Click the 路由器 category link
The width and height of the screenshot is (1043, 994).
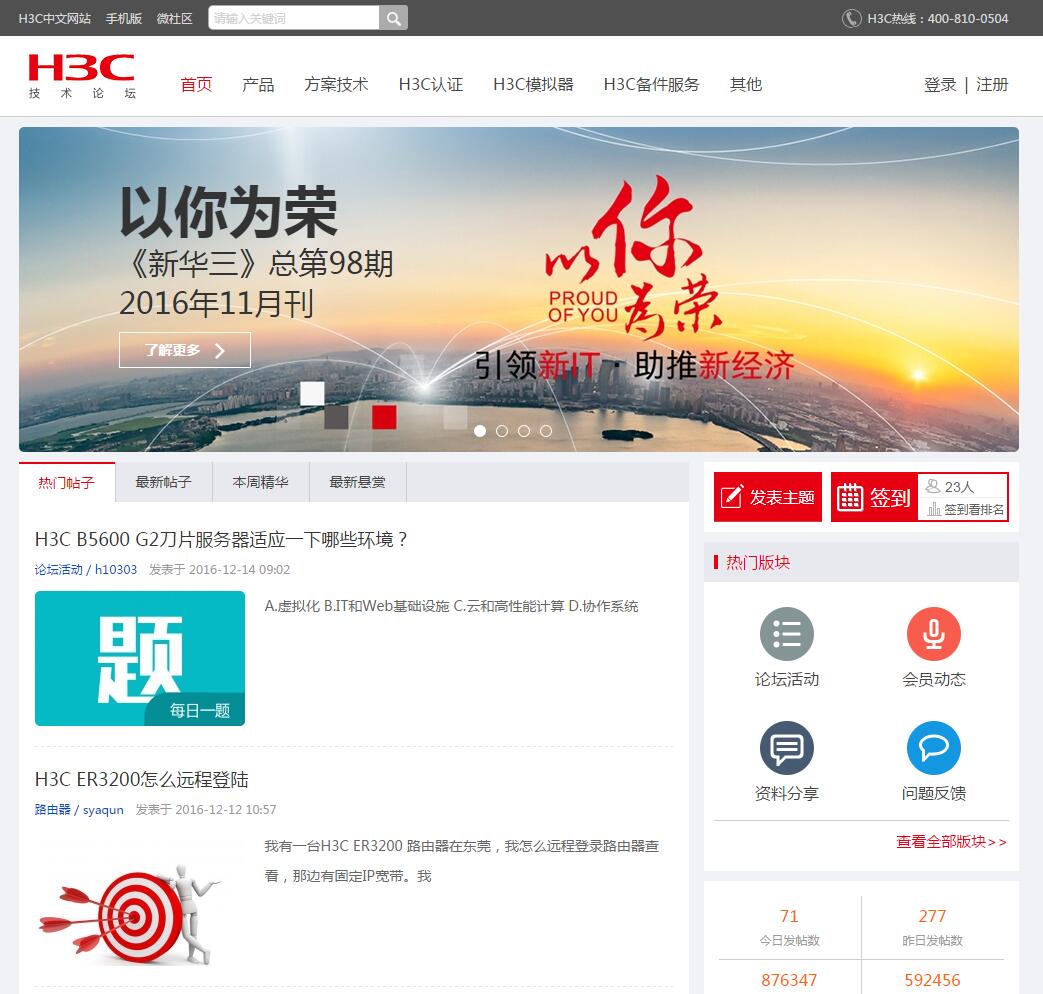(53, 810)
